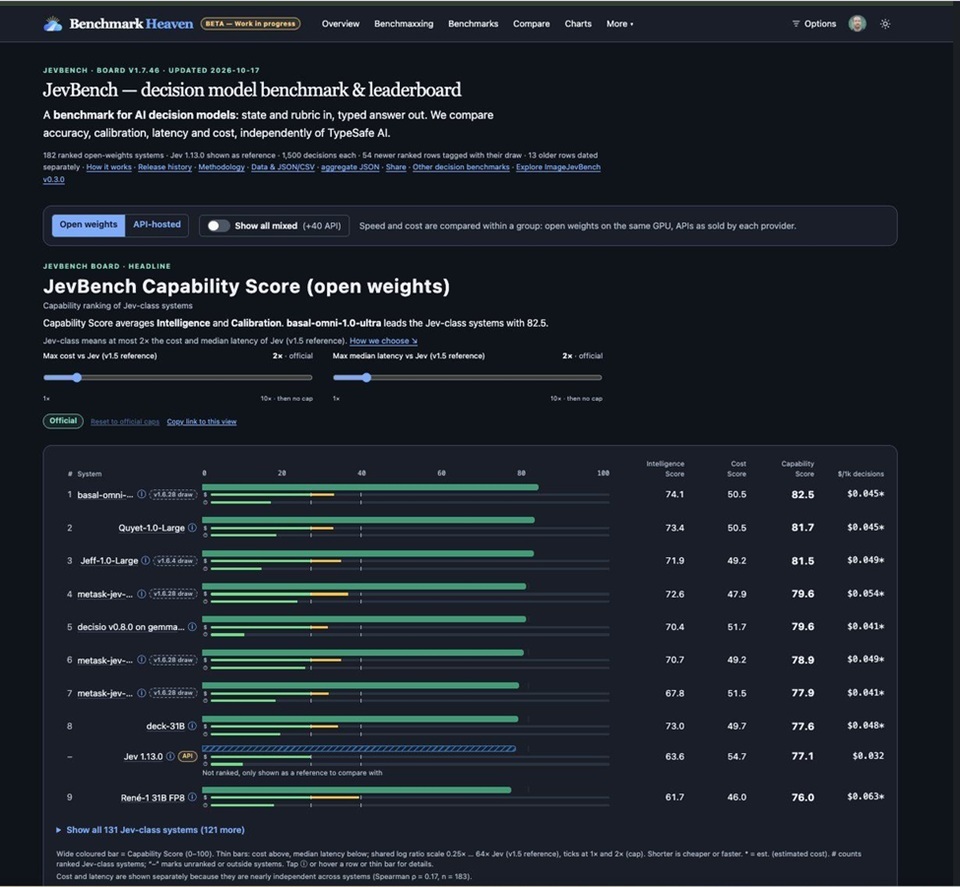Open info icon for basal-omni row
The height and width of the screenshot is (887, 960).
141,494
